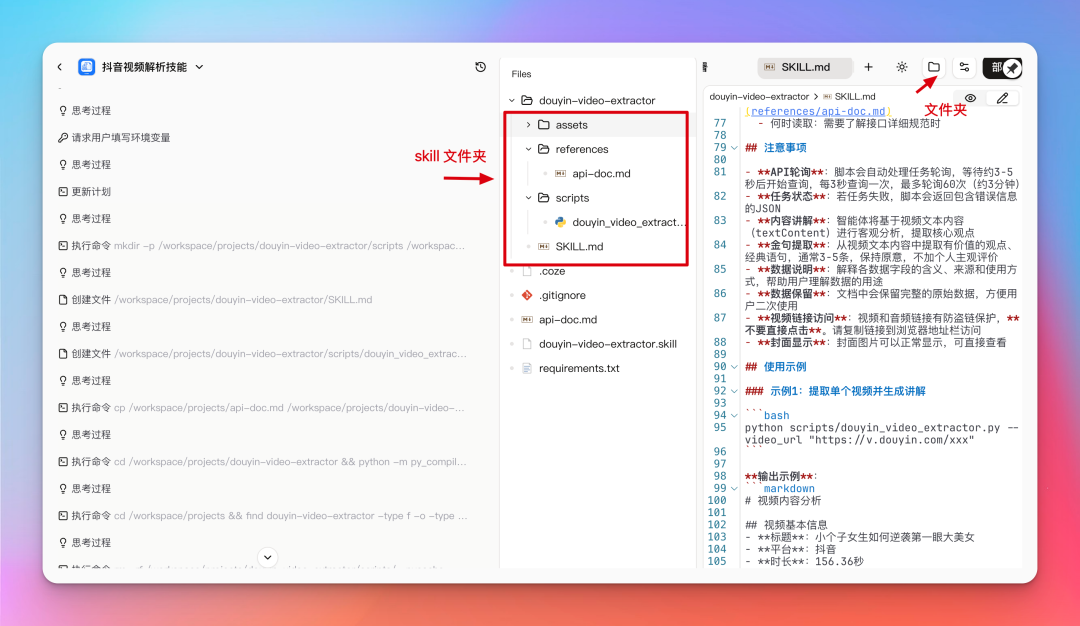1080x626 pixels.
Task: Toggle the theme with the sun icon
Action: [x=901, y=66]
